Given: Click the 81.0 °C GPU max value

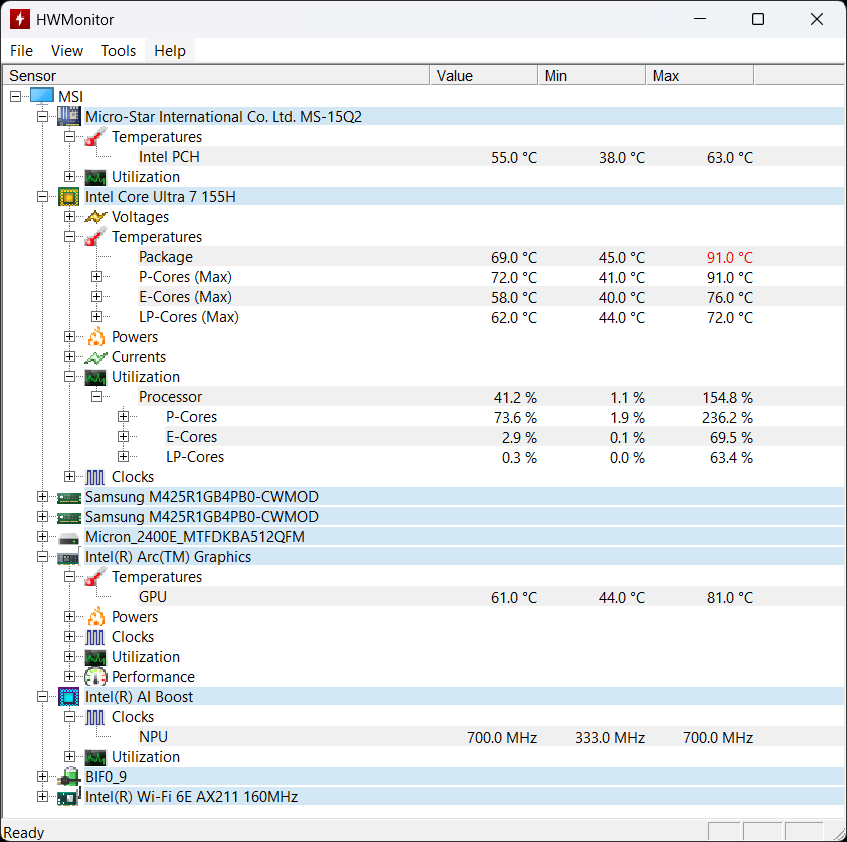Looking at the screenshot, I should tap(730, 597).
